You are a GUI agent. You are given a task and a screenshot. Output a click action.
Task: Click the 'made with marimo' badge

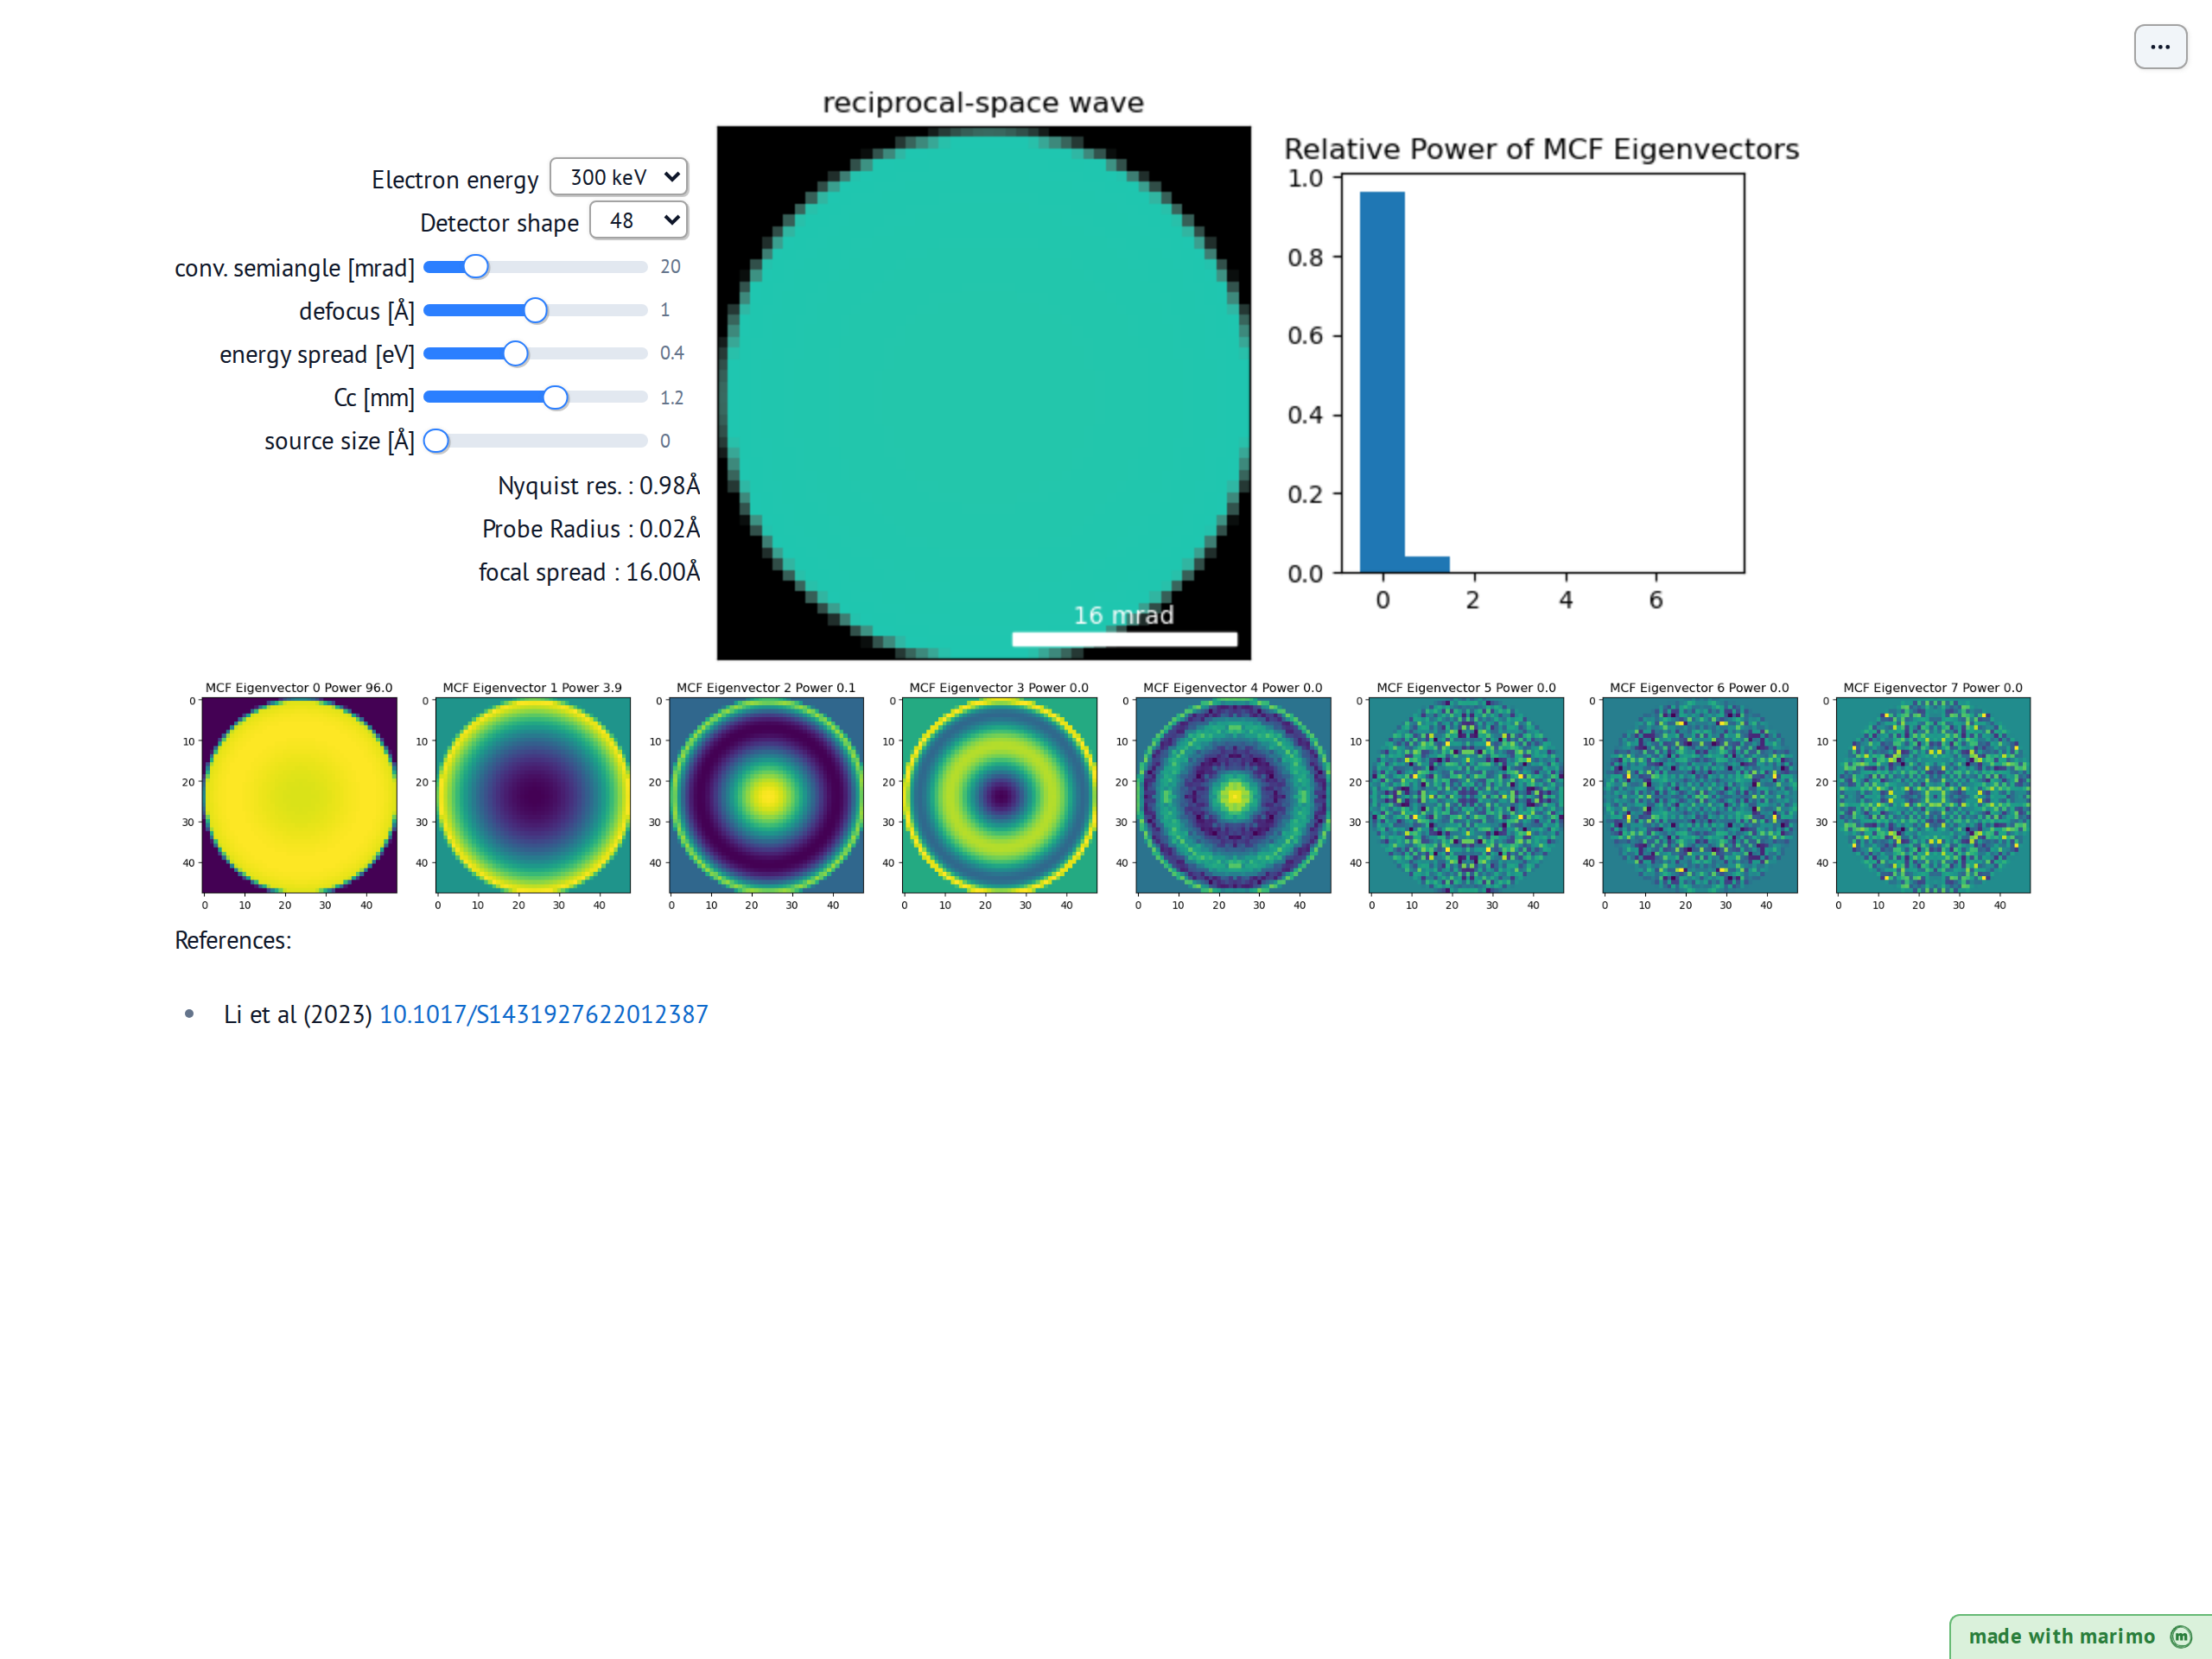pyautogui.click(x=2080, y=1636)
